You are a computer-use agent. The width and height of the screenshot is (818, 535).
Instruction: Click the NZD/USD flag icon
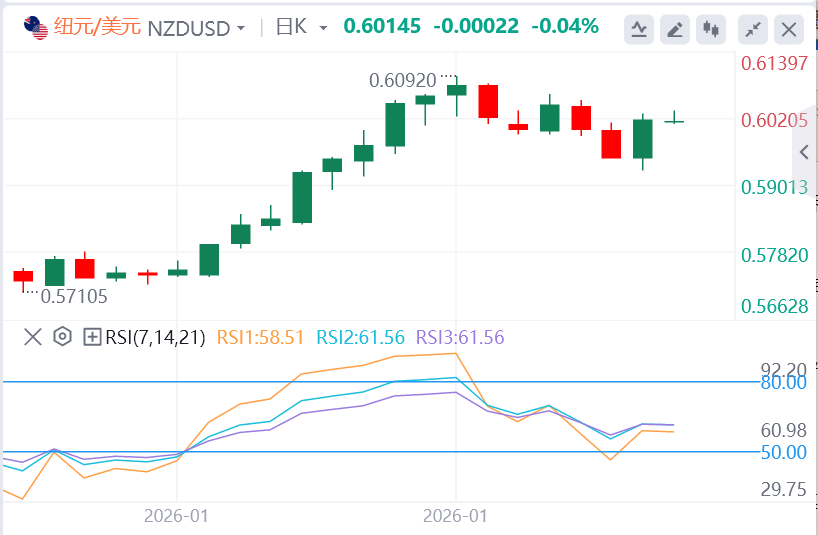pos(36,27)
